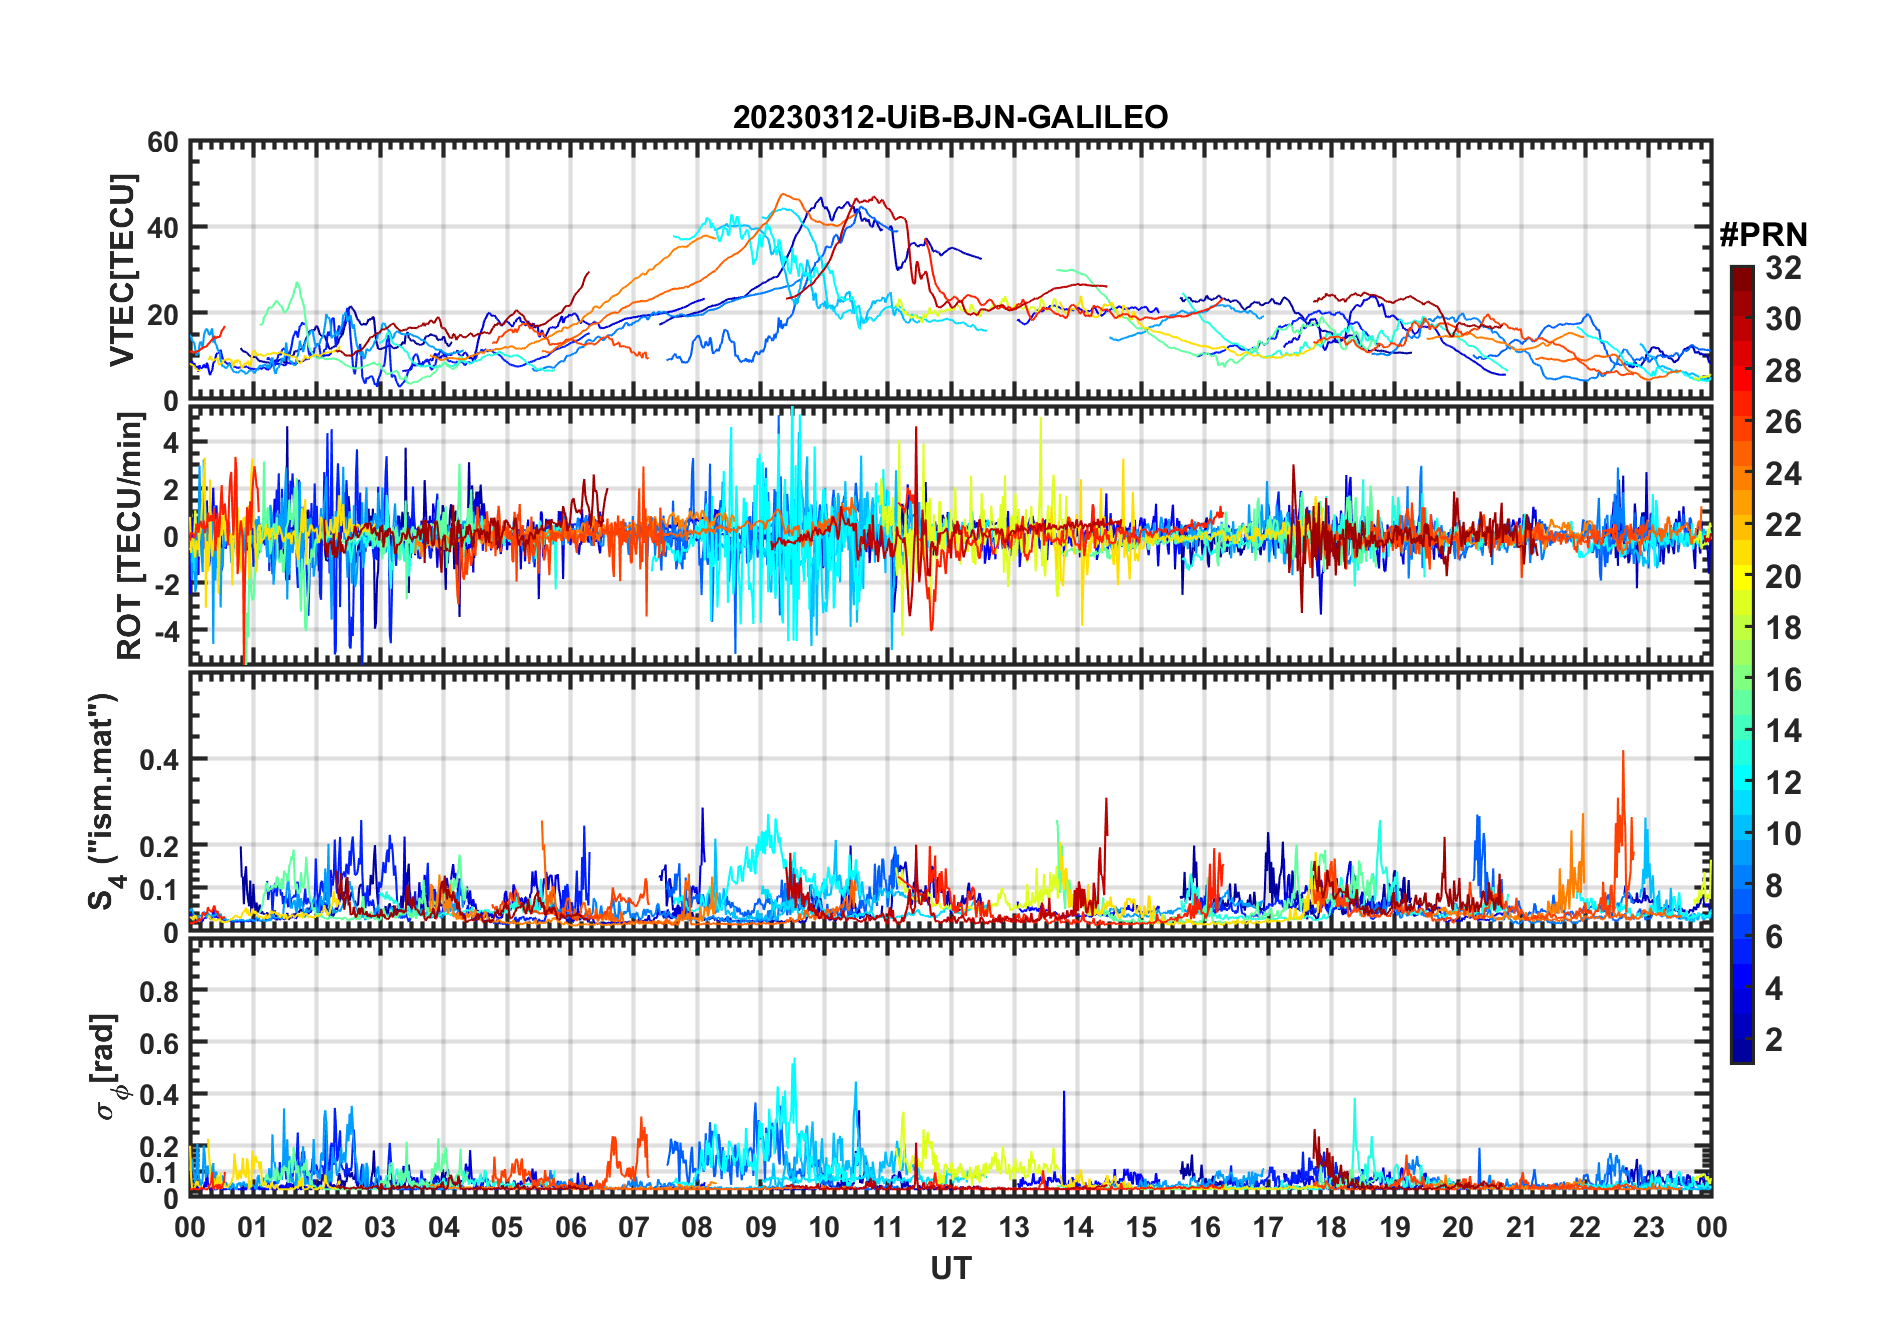Click the 40 tick on the VTEC axis
1902x1330 pixels.
[162, 228]
